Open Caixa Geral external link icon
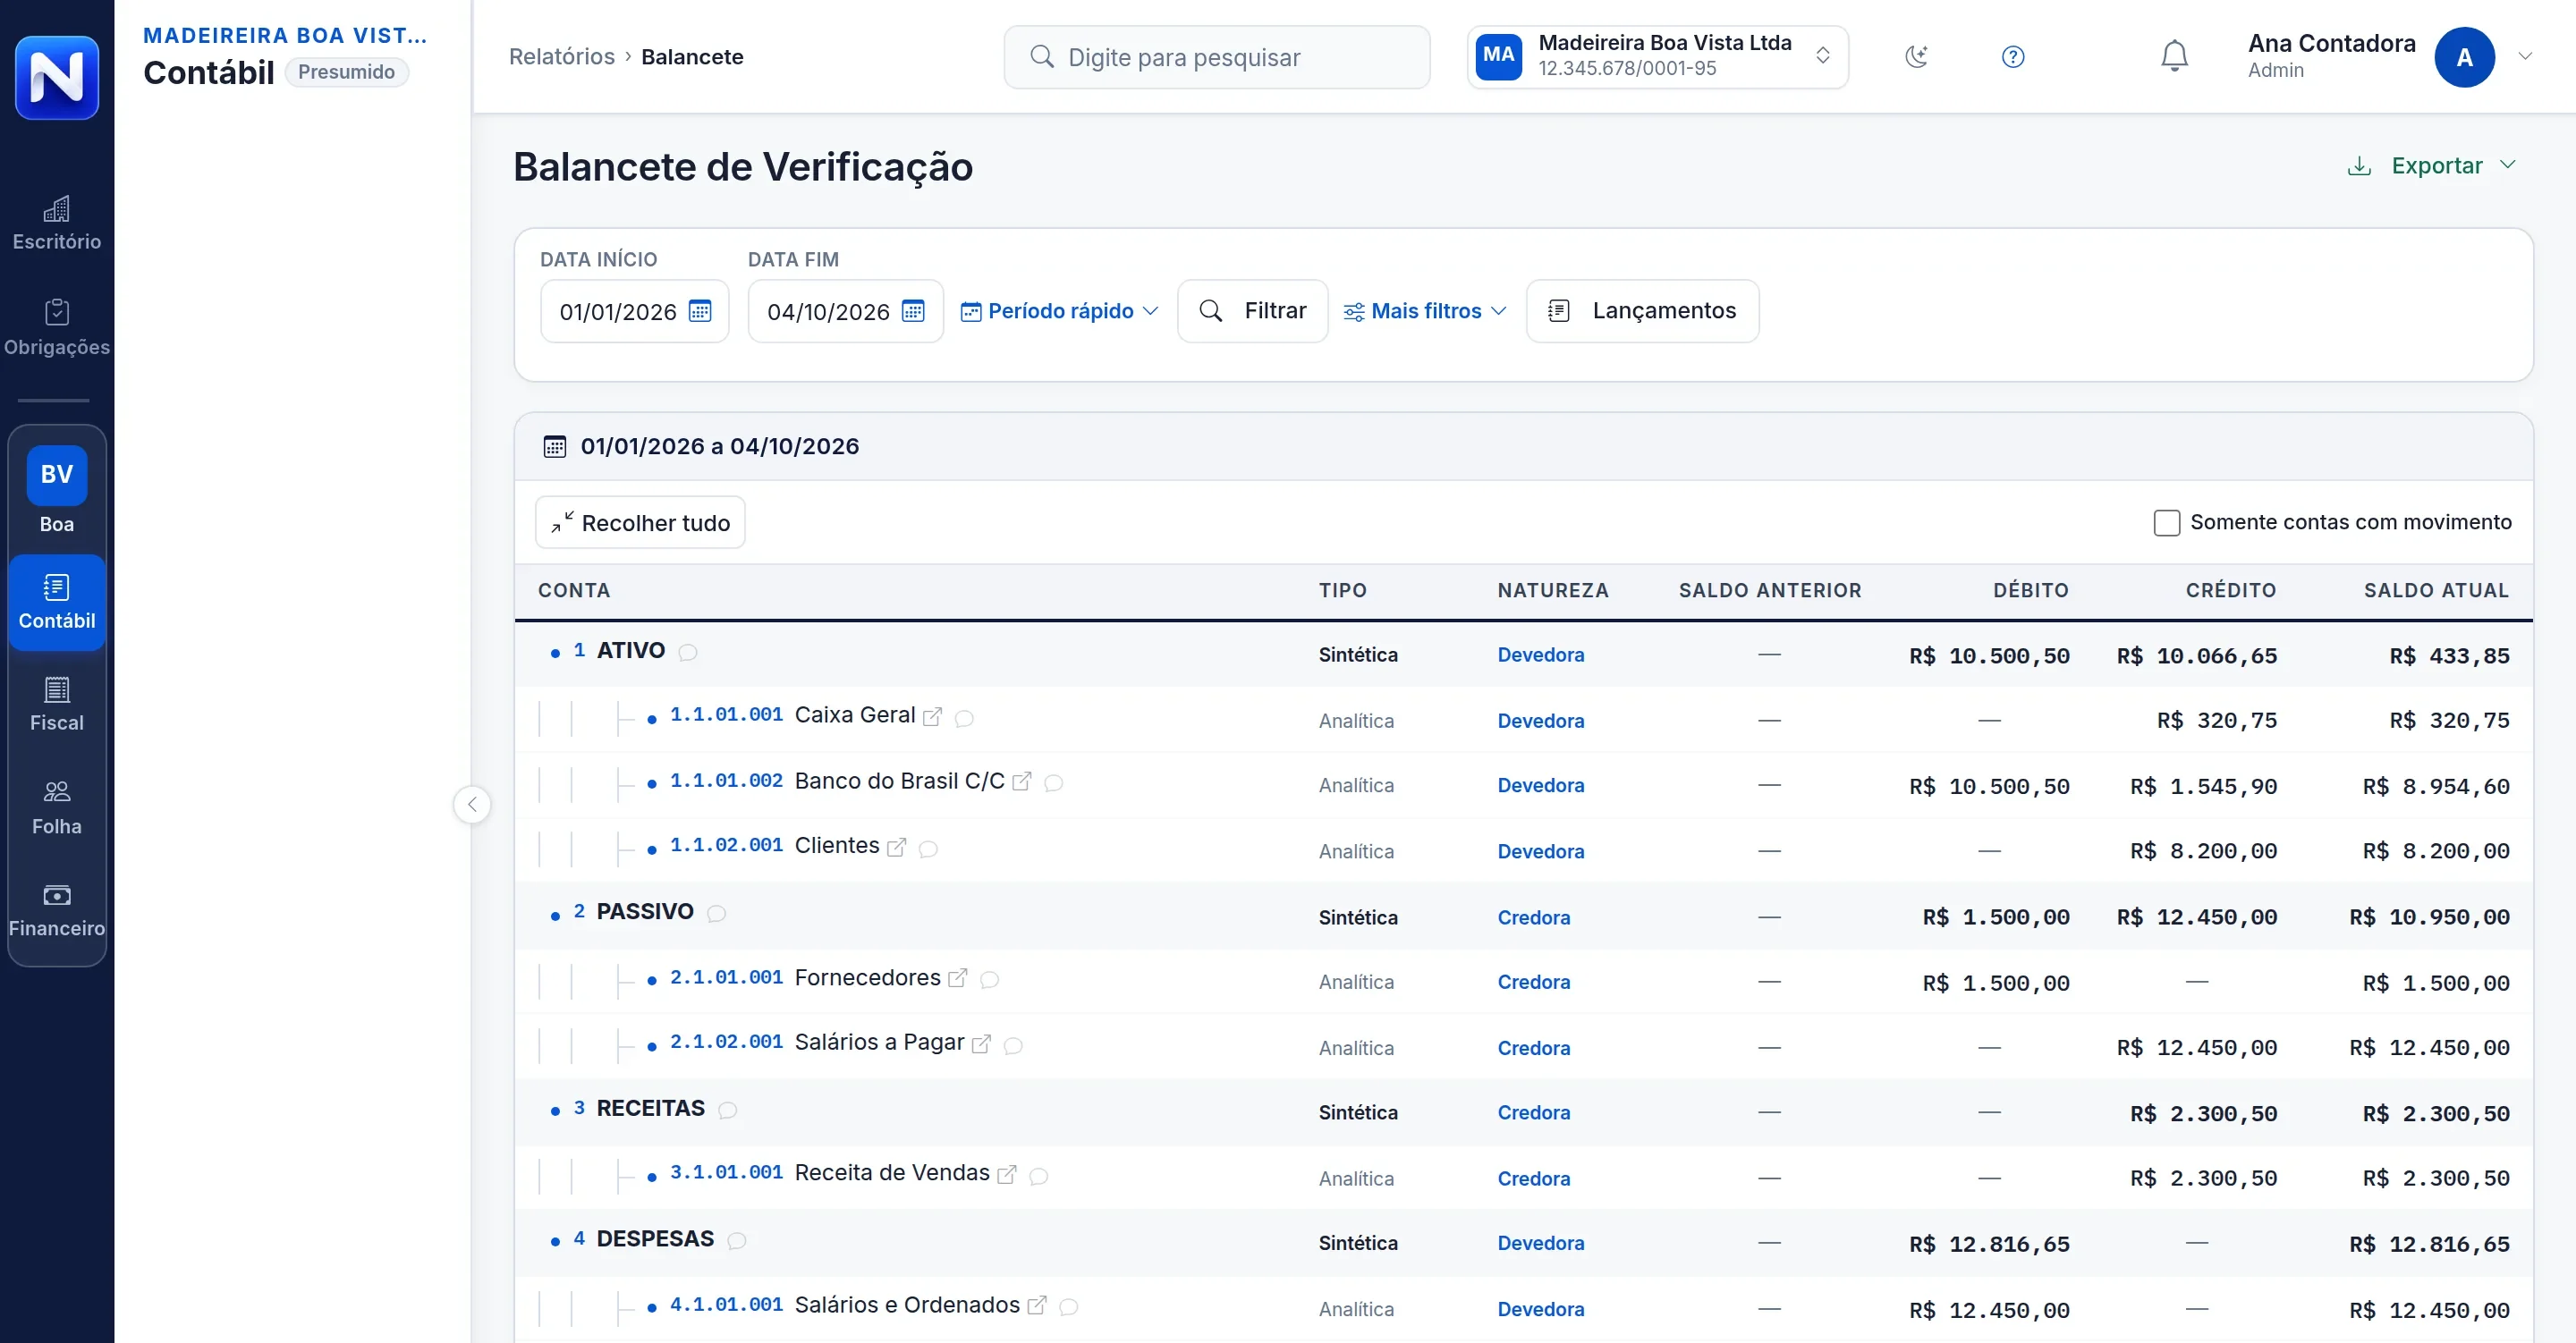Image resolution: width=2576 pixels, height=1343 pixels. point(932,717)
